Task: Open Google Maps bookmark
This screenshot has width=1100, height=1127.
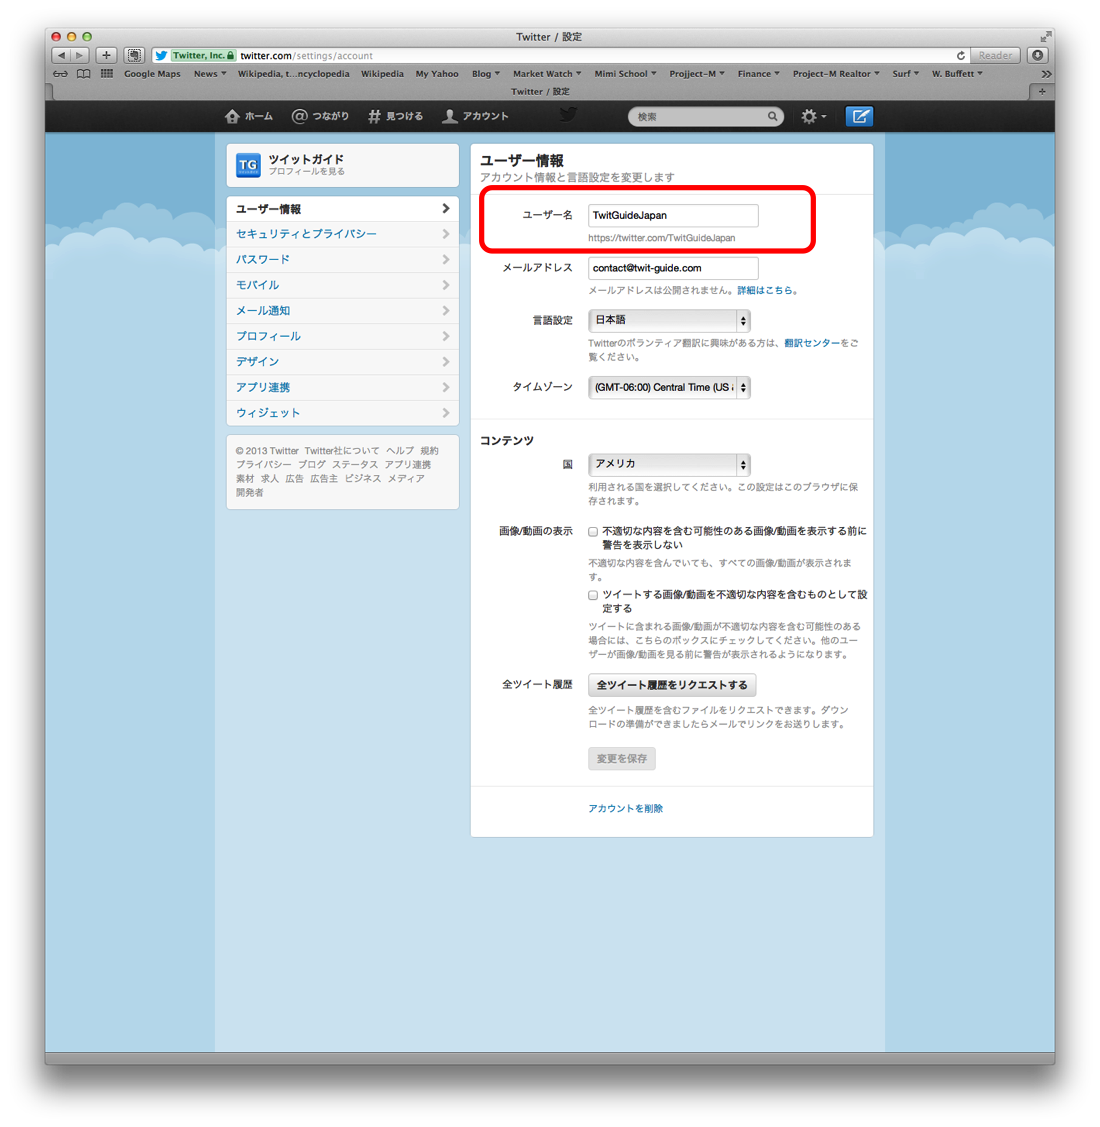Action: (x=152, y=73)
